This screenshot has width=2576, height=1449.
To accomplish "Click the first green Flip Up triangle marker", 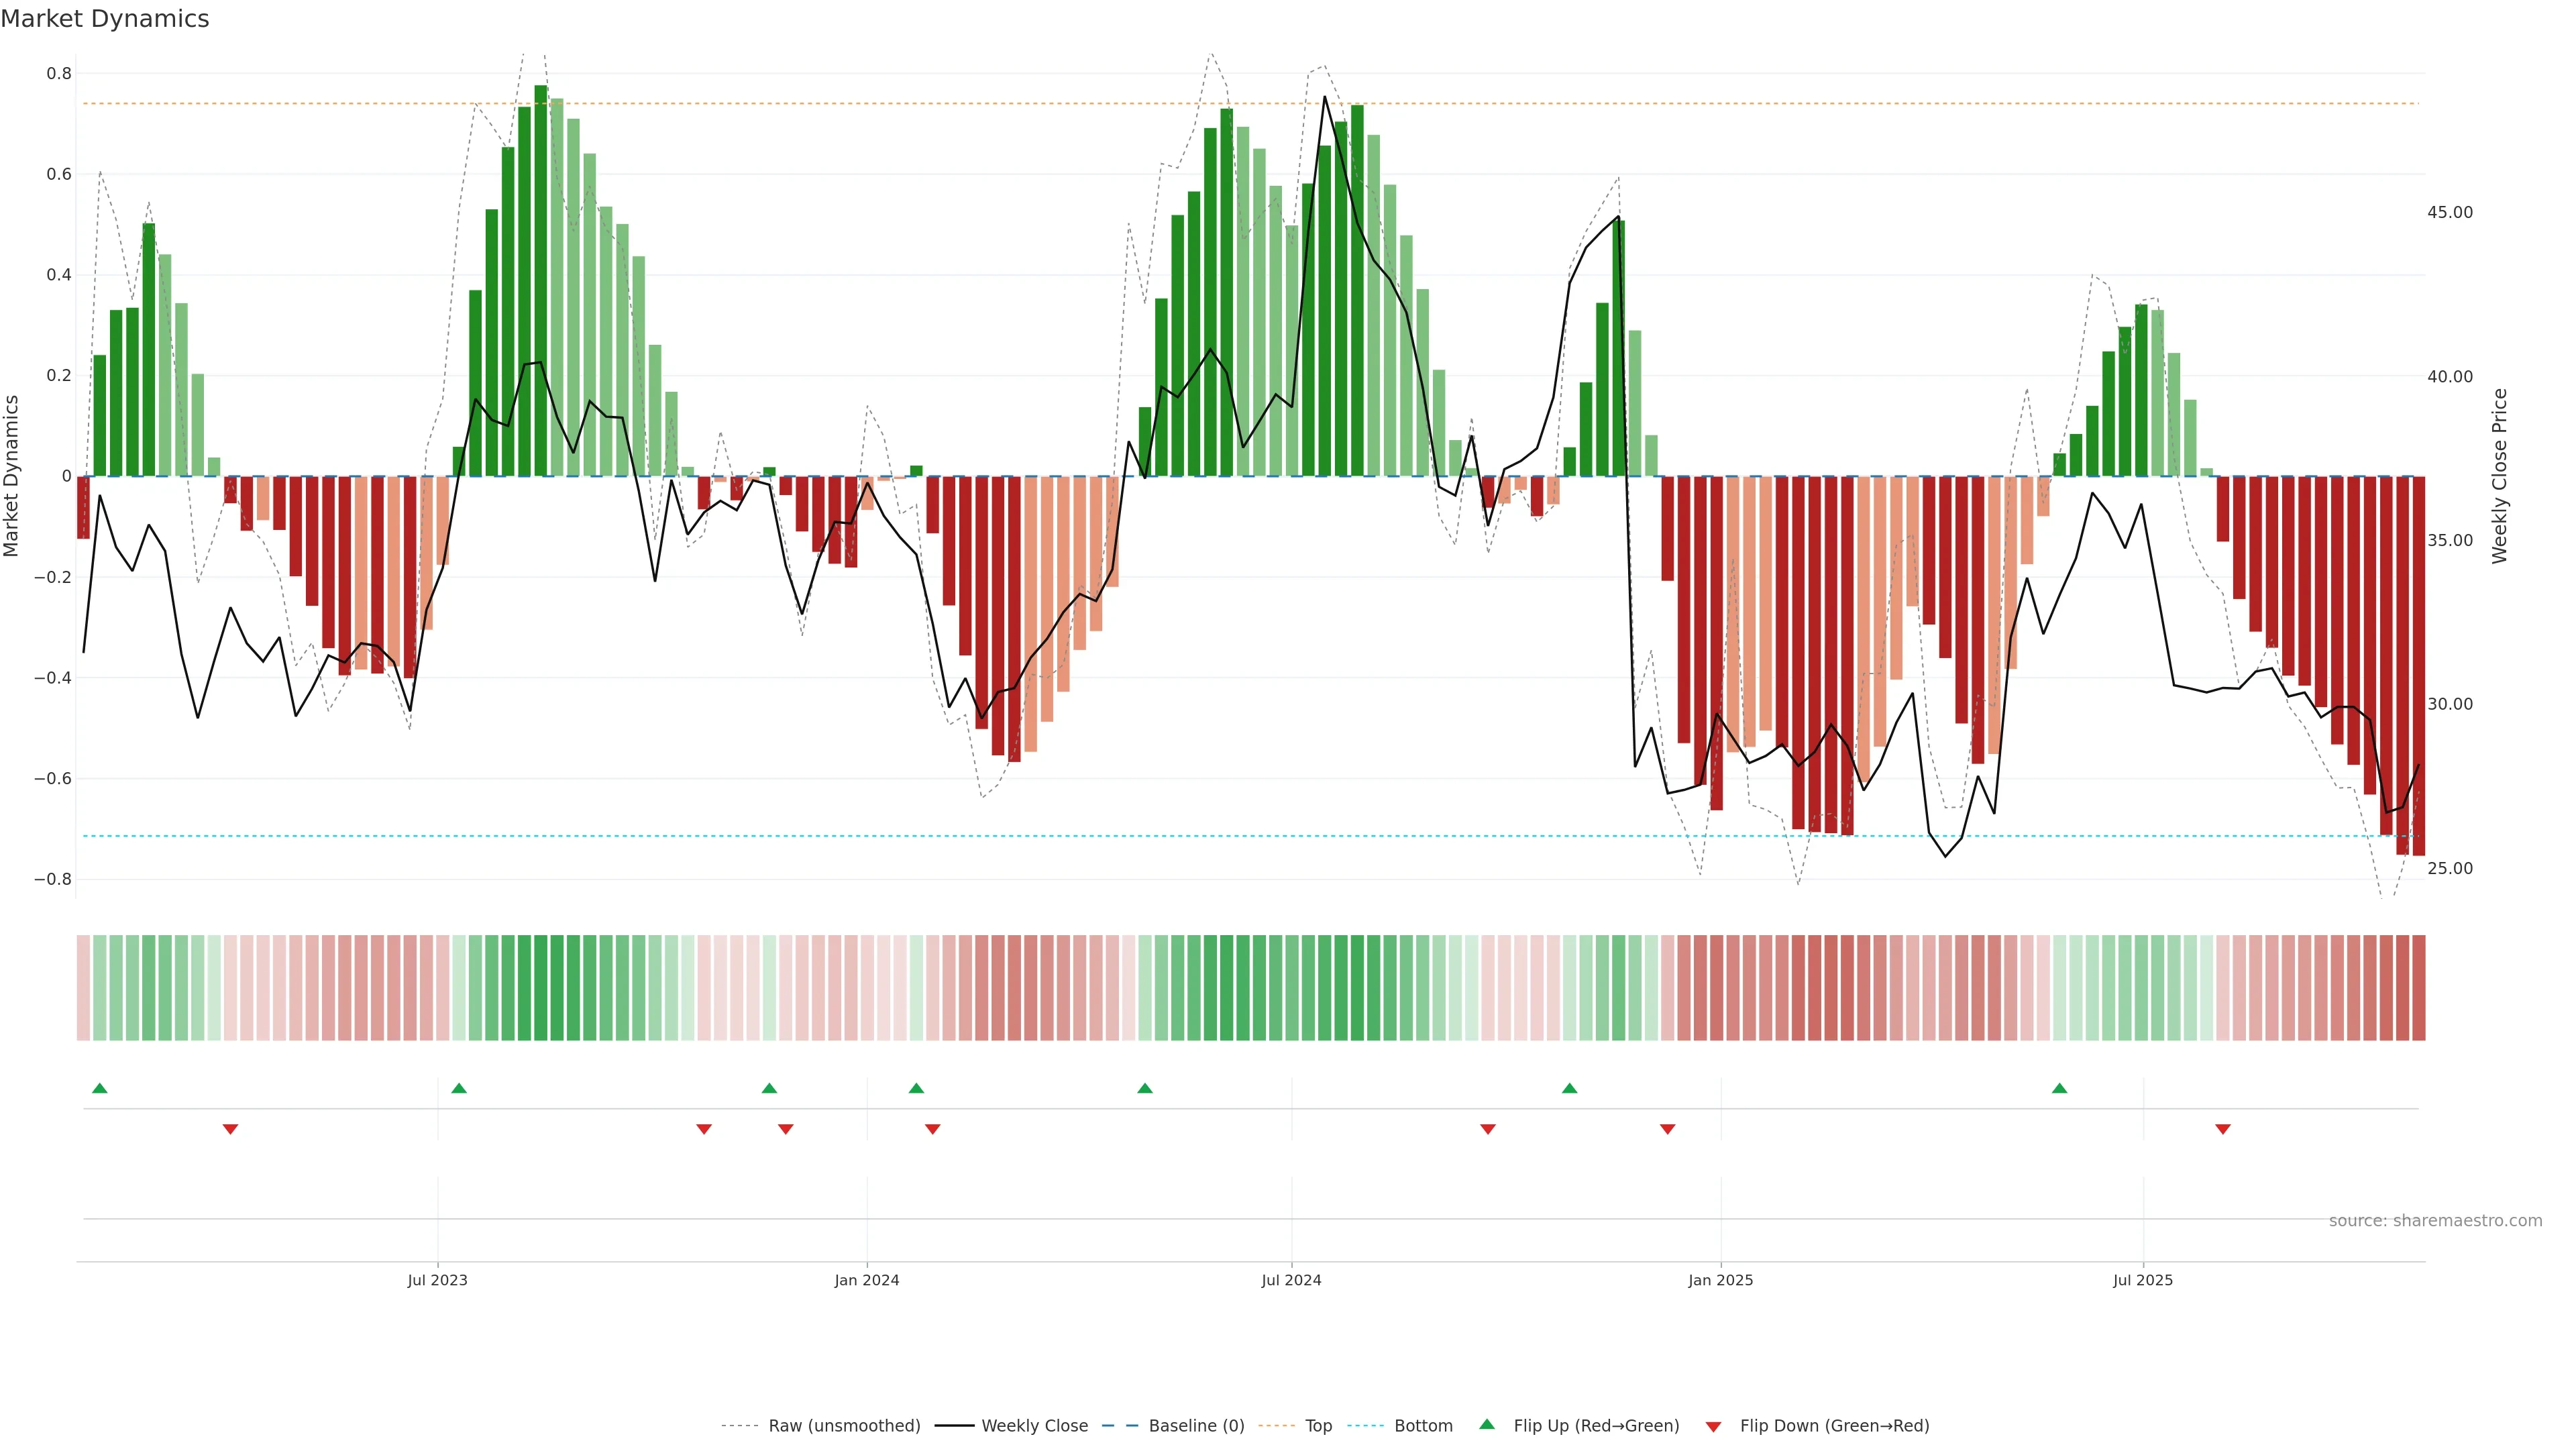I will pyautogui.click(x=99, y=1088).
